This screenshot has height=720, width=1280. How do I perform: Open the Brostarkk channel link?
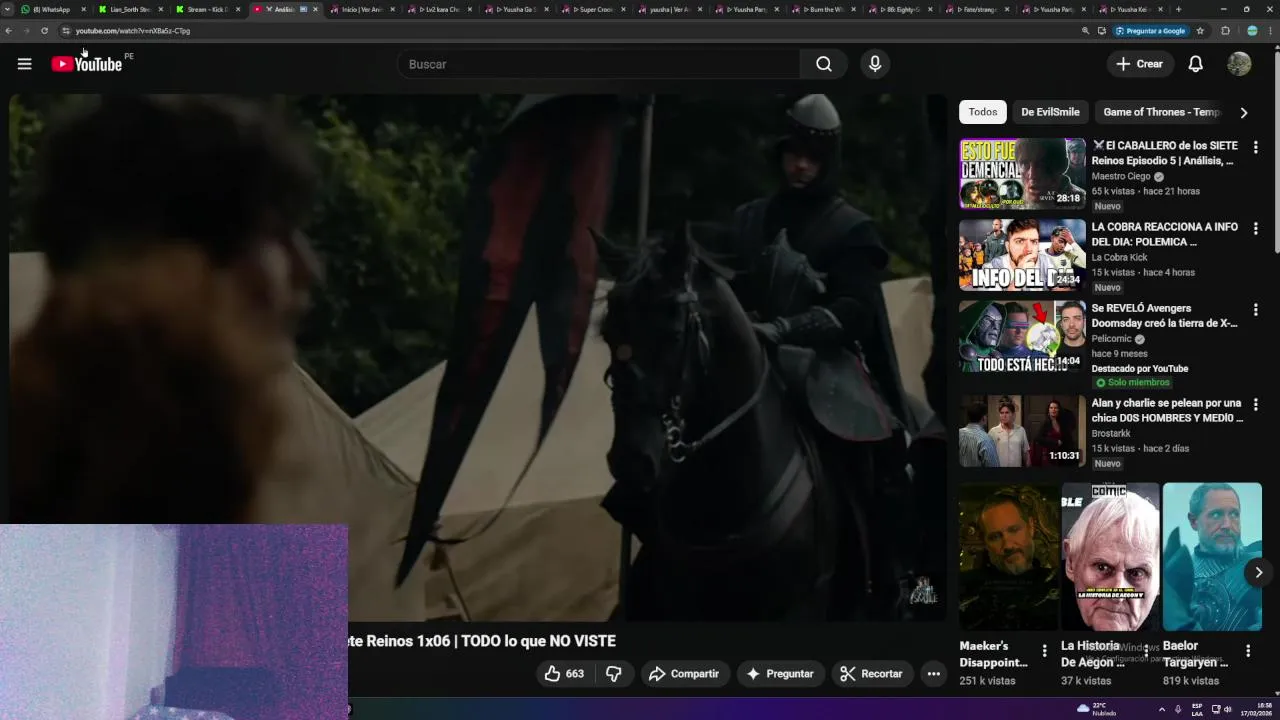[1110, 433]
